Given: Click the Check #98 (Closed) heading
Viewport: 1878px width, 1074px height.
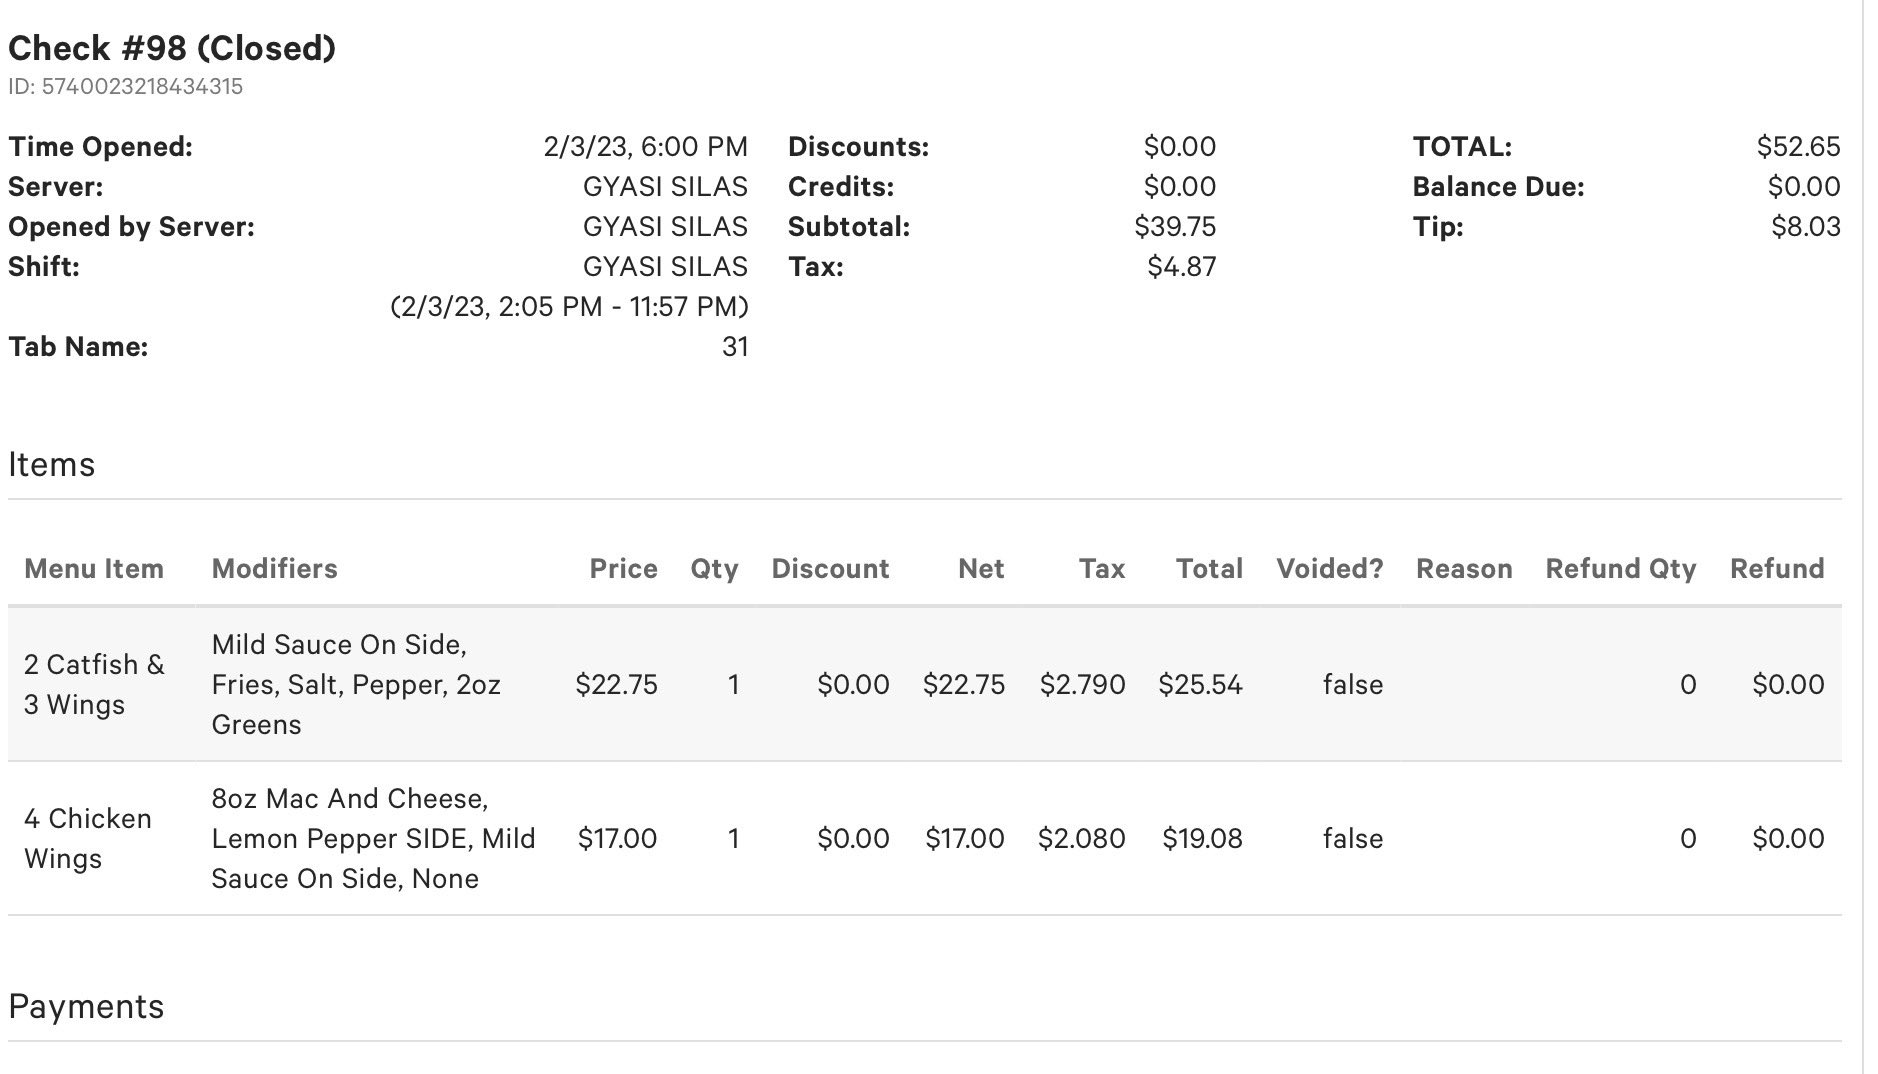Looking at the screenshot, I should click(172, 48).
